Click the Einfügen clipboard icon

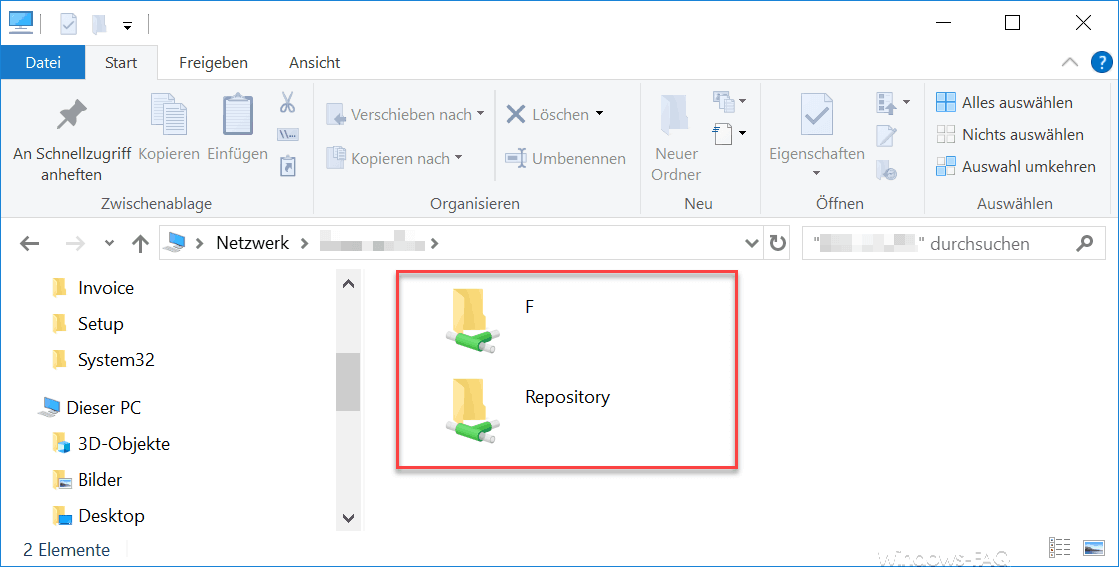(x=237, y=115)
